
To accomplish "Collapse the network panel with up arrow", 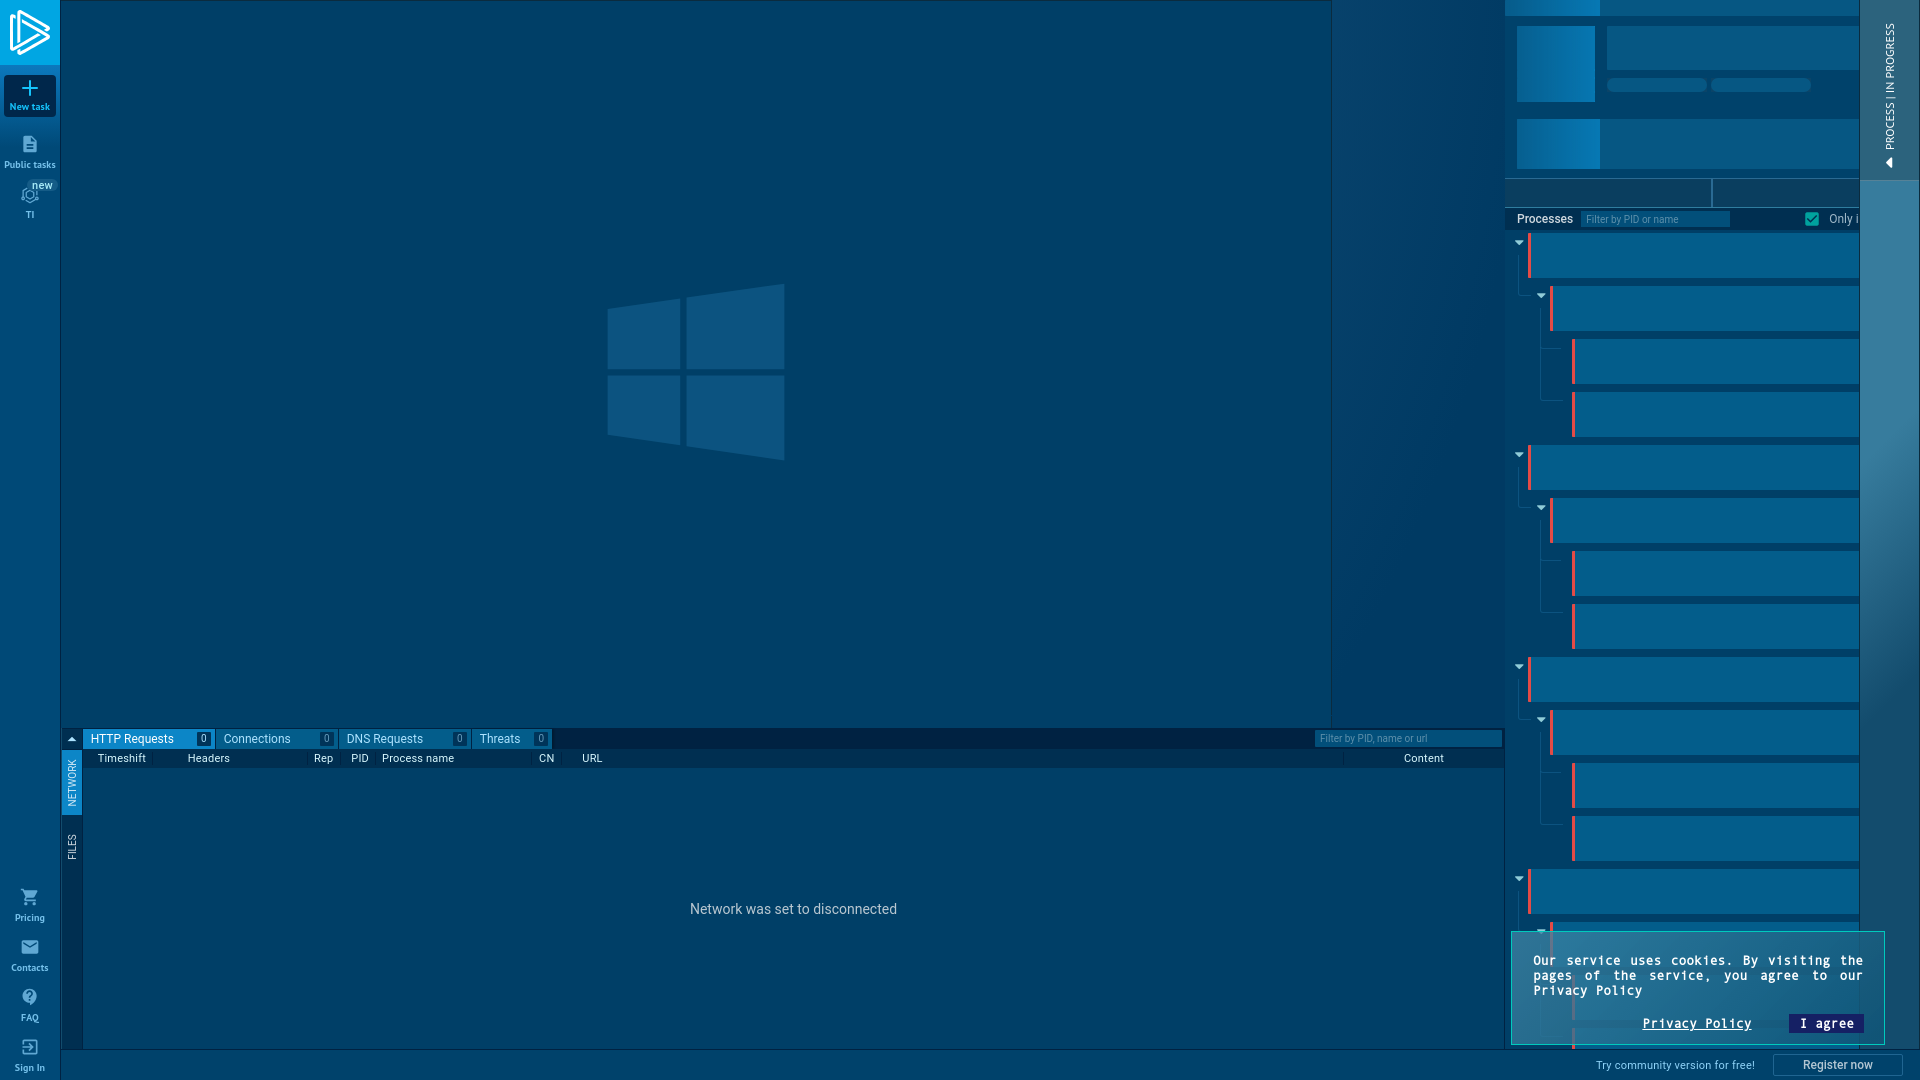I will [72, 739].
